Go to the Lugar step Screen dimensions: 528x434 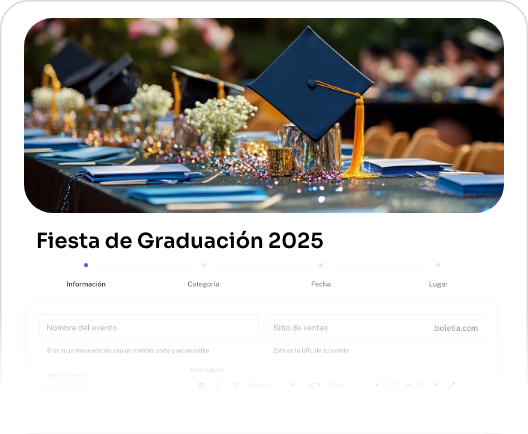[438, 284]
